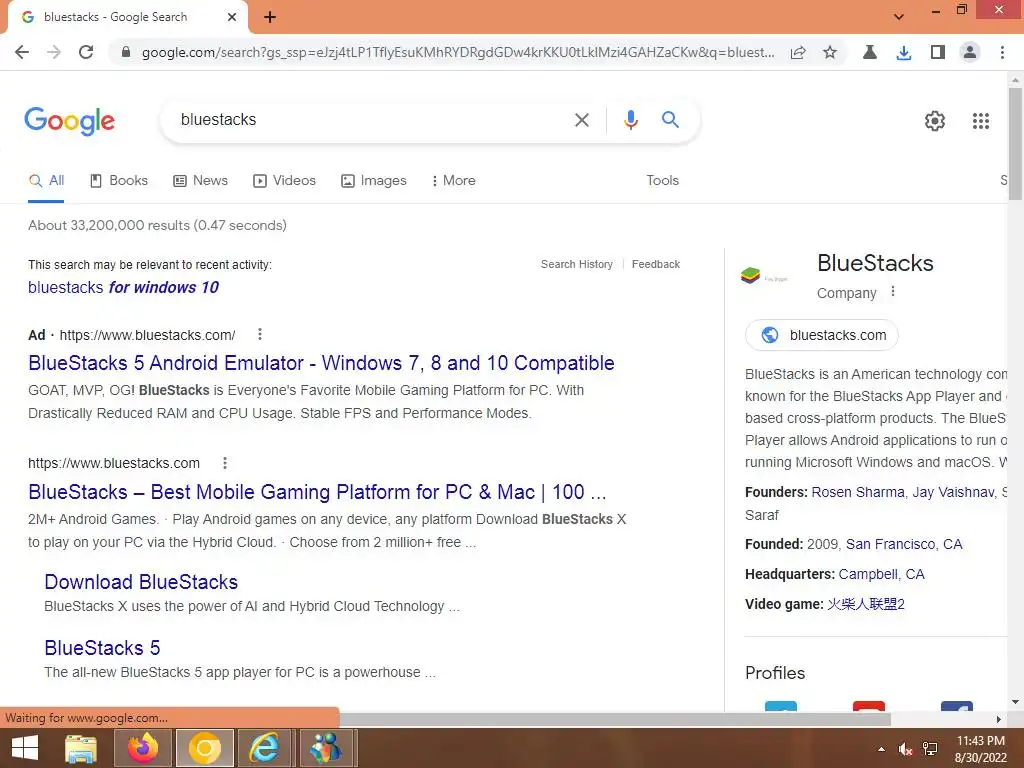Image resolution: width=1024 pixels, height=768 pixels.
Task: Launch Firefox from taskbar
Action: coord(143,748)
